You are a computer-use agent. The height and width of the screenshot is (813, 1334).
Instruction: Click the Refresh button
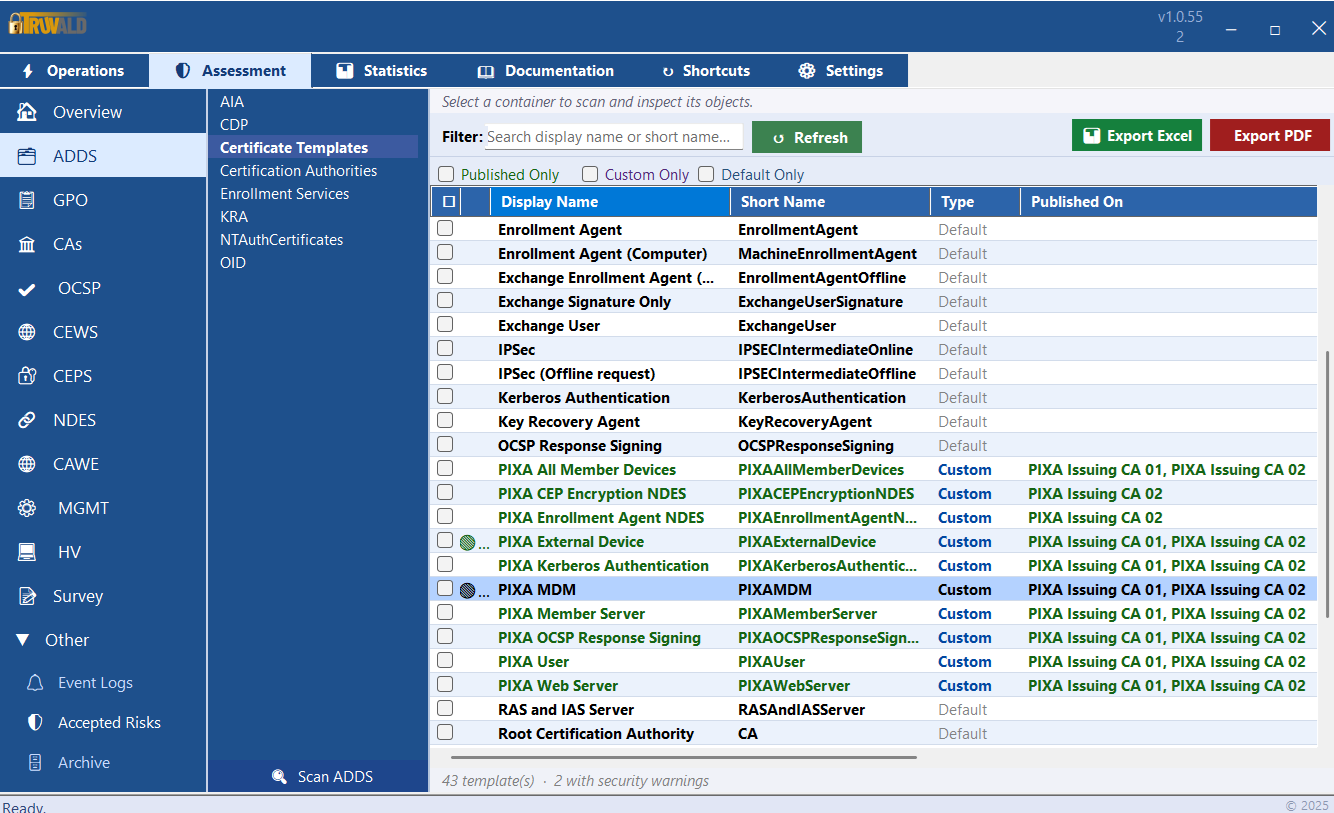[807, 138]
